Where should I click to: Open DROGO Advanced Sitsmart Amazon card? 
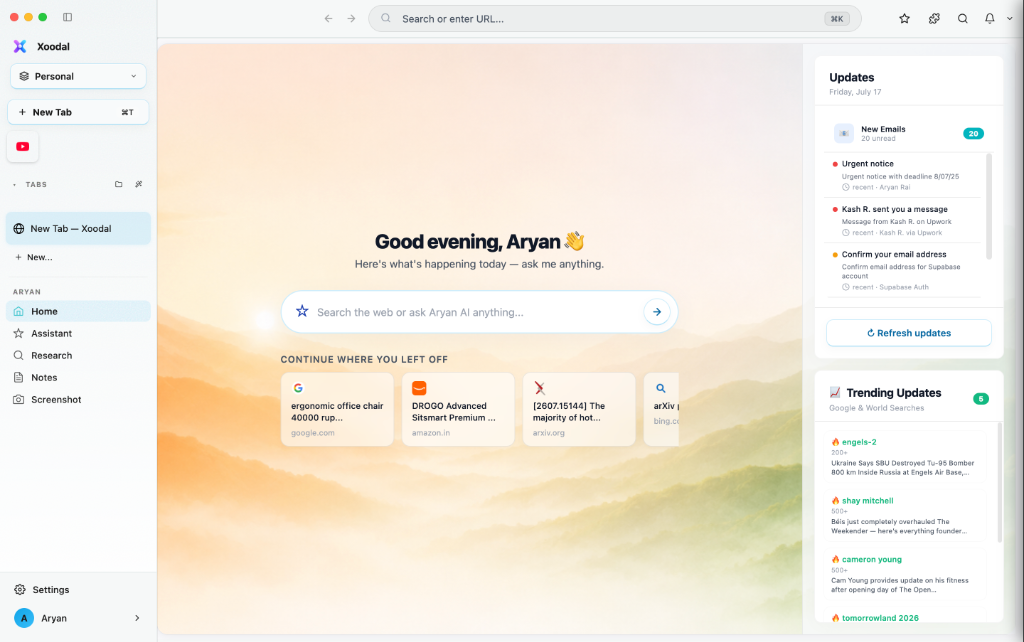pos(458,409)
